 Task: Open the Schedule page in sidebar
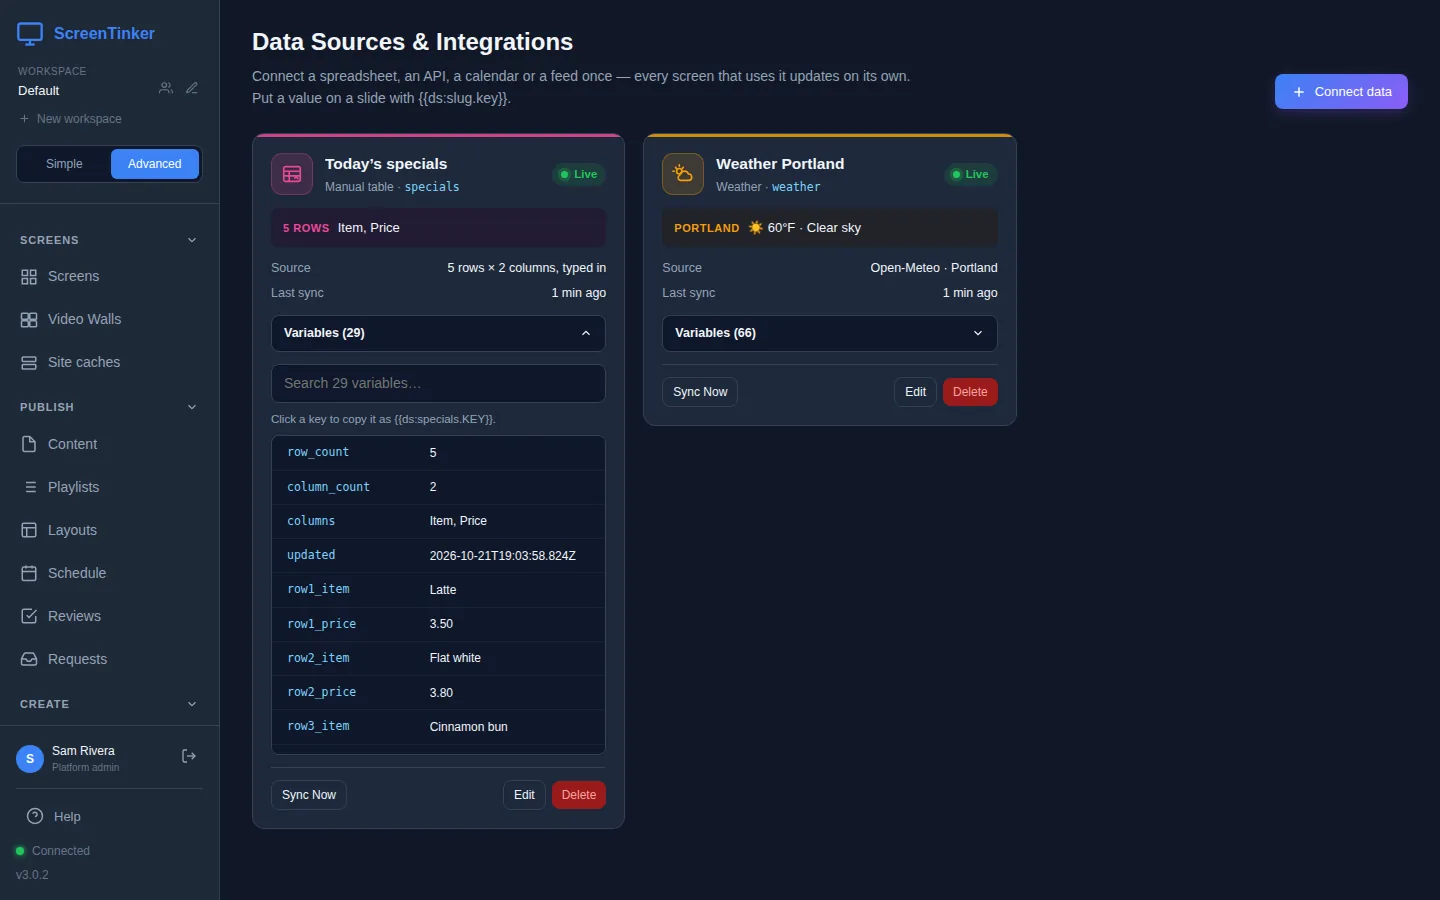pos(109,573)
